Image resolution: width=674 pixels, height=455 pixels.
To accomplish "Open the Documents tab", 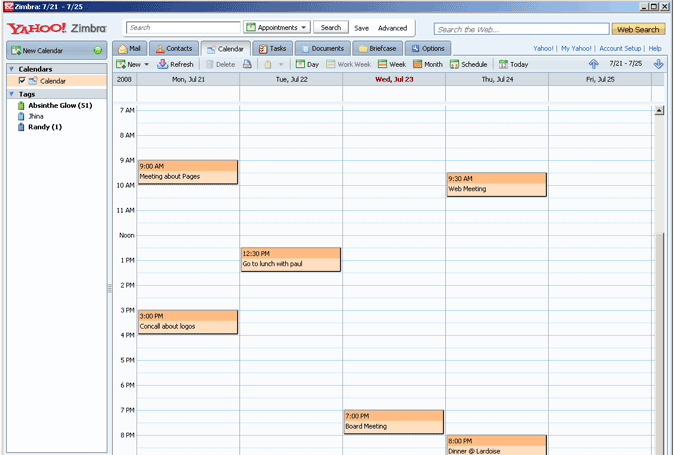I will click(322, 49).
